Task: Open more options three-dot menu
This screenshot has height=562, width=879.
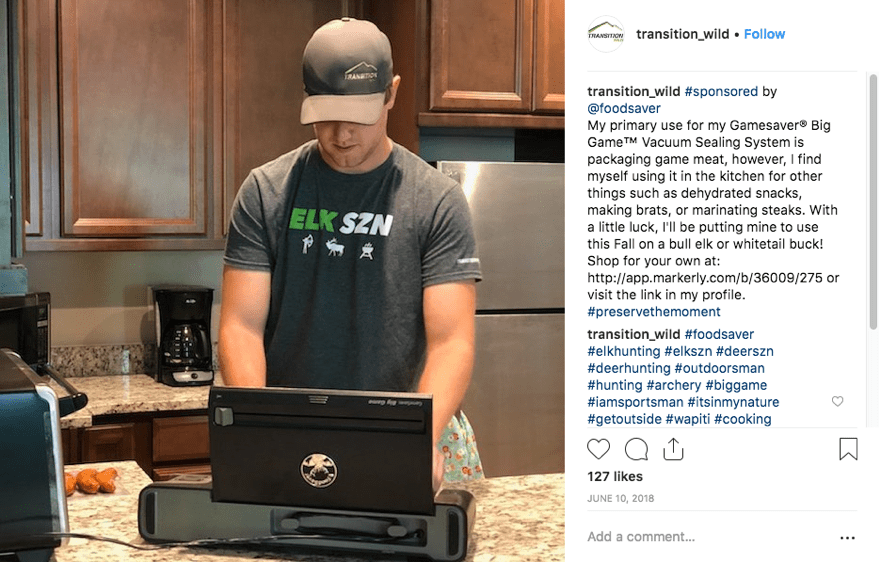Action: (848, 538)
